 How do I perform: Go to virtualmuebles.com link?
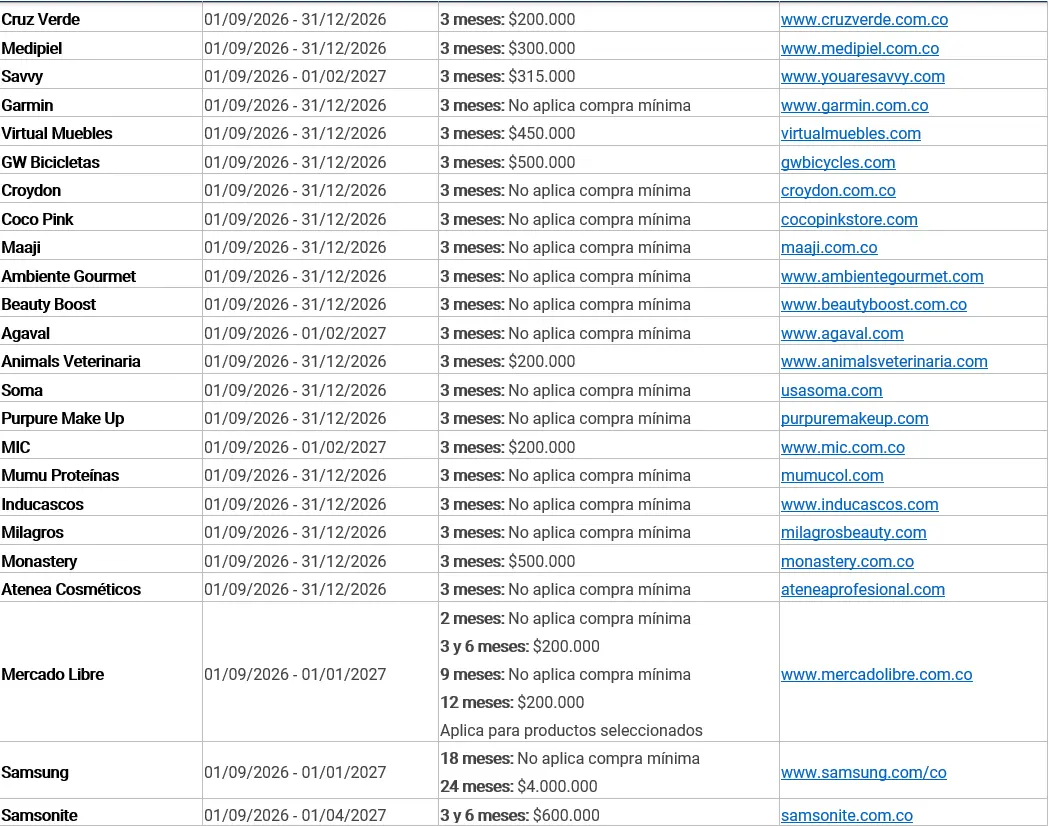[850, 133]
